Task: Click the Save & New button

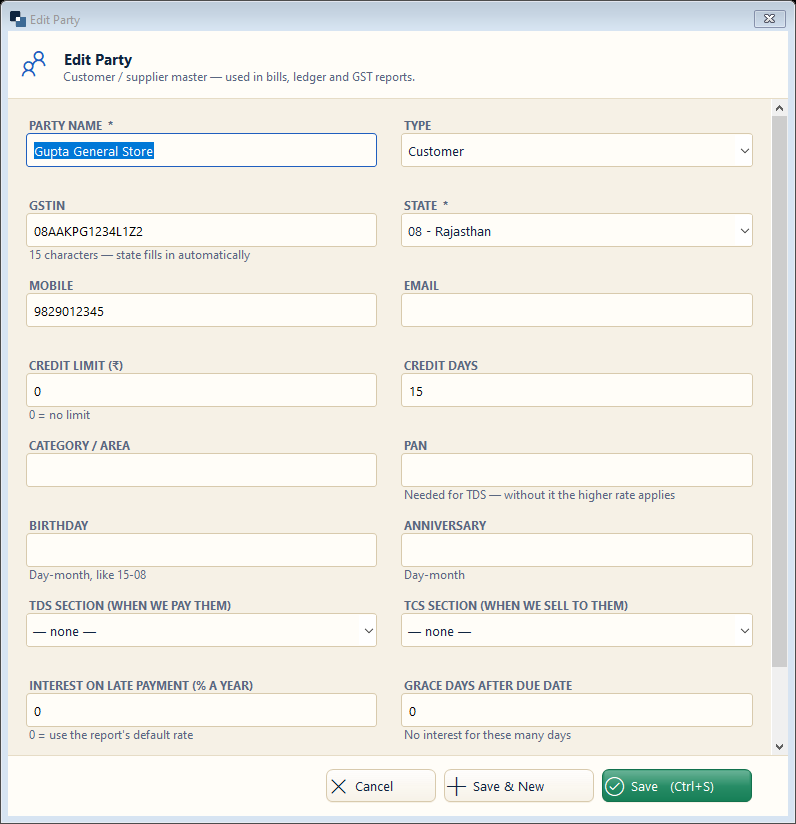Action: pos(519,786)
